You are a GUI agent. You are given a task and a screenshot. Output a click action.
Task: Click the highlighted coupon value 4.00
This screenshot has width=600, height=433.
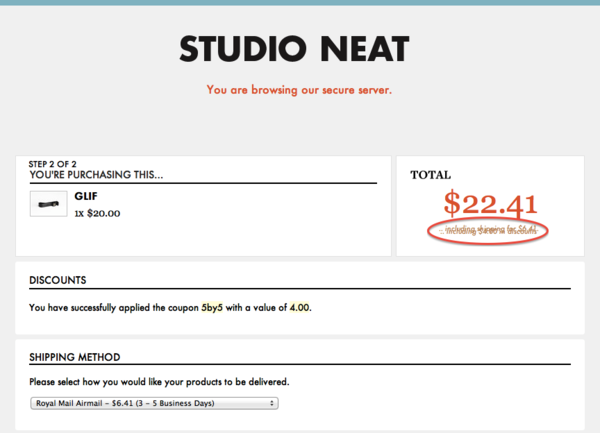coord(300,308)
